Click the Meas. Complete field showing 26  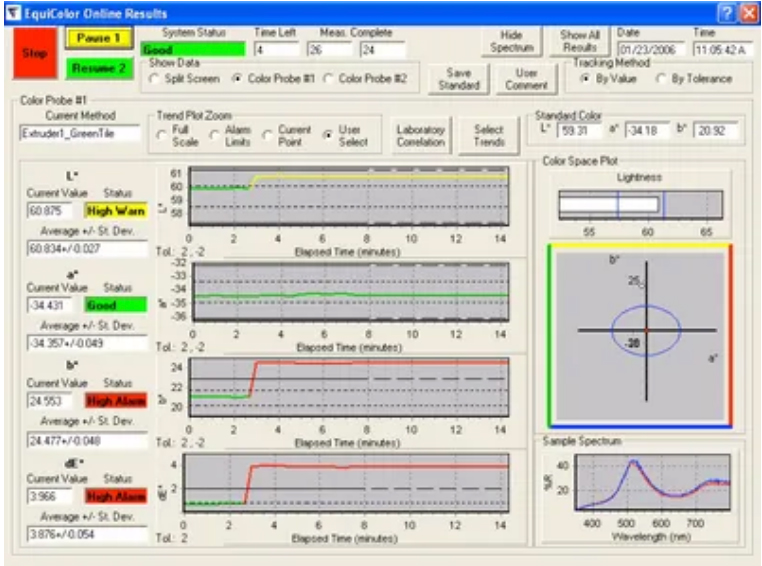(329, 50)
